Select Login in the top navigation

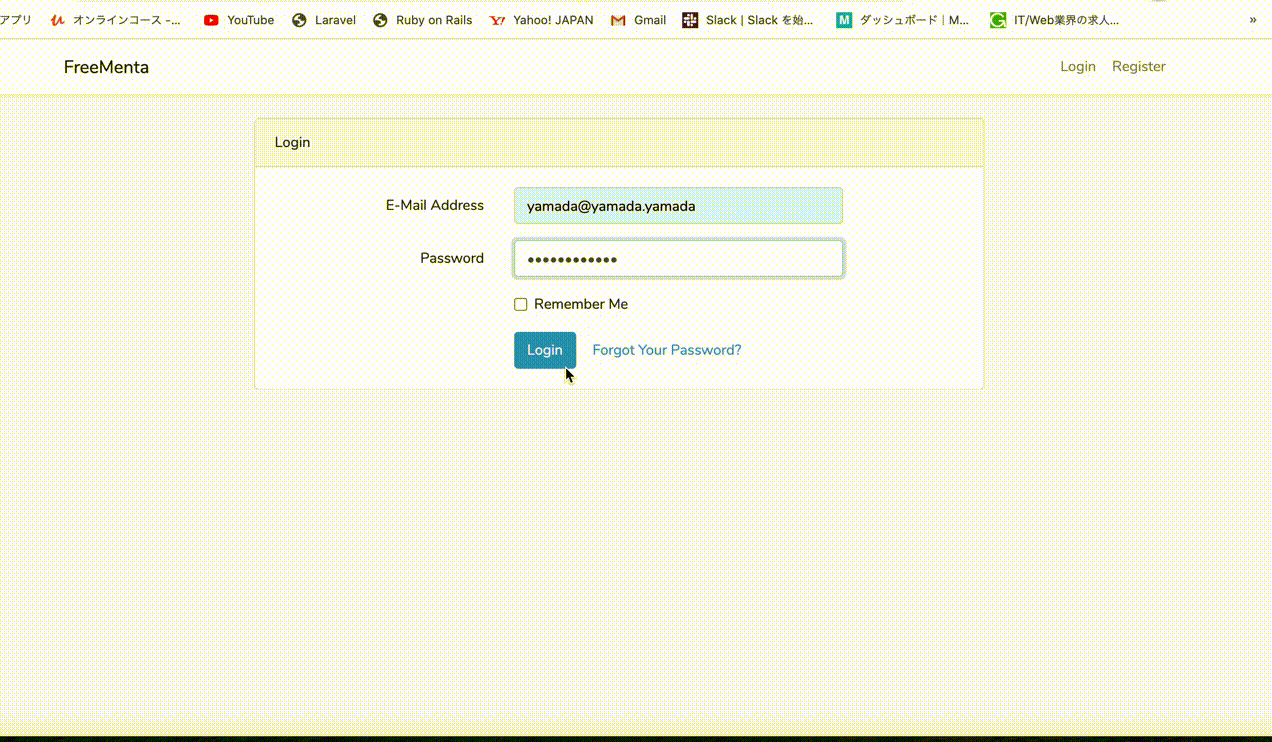point(1078,66)
